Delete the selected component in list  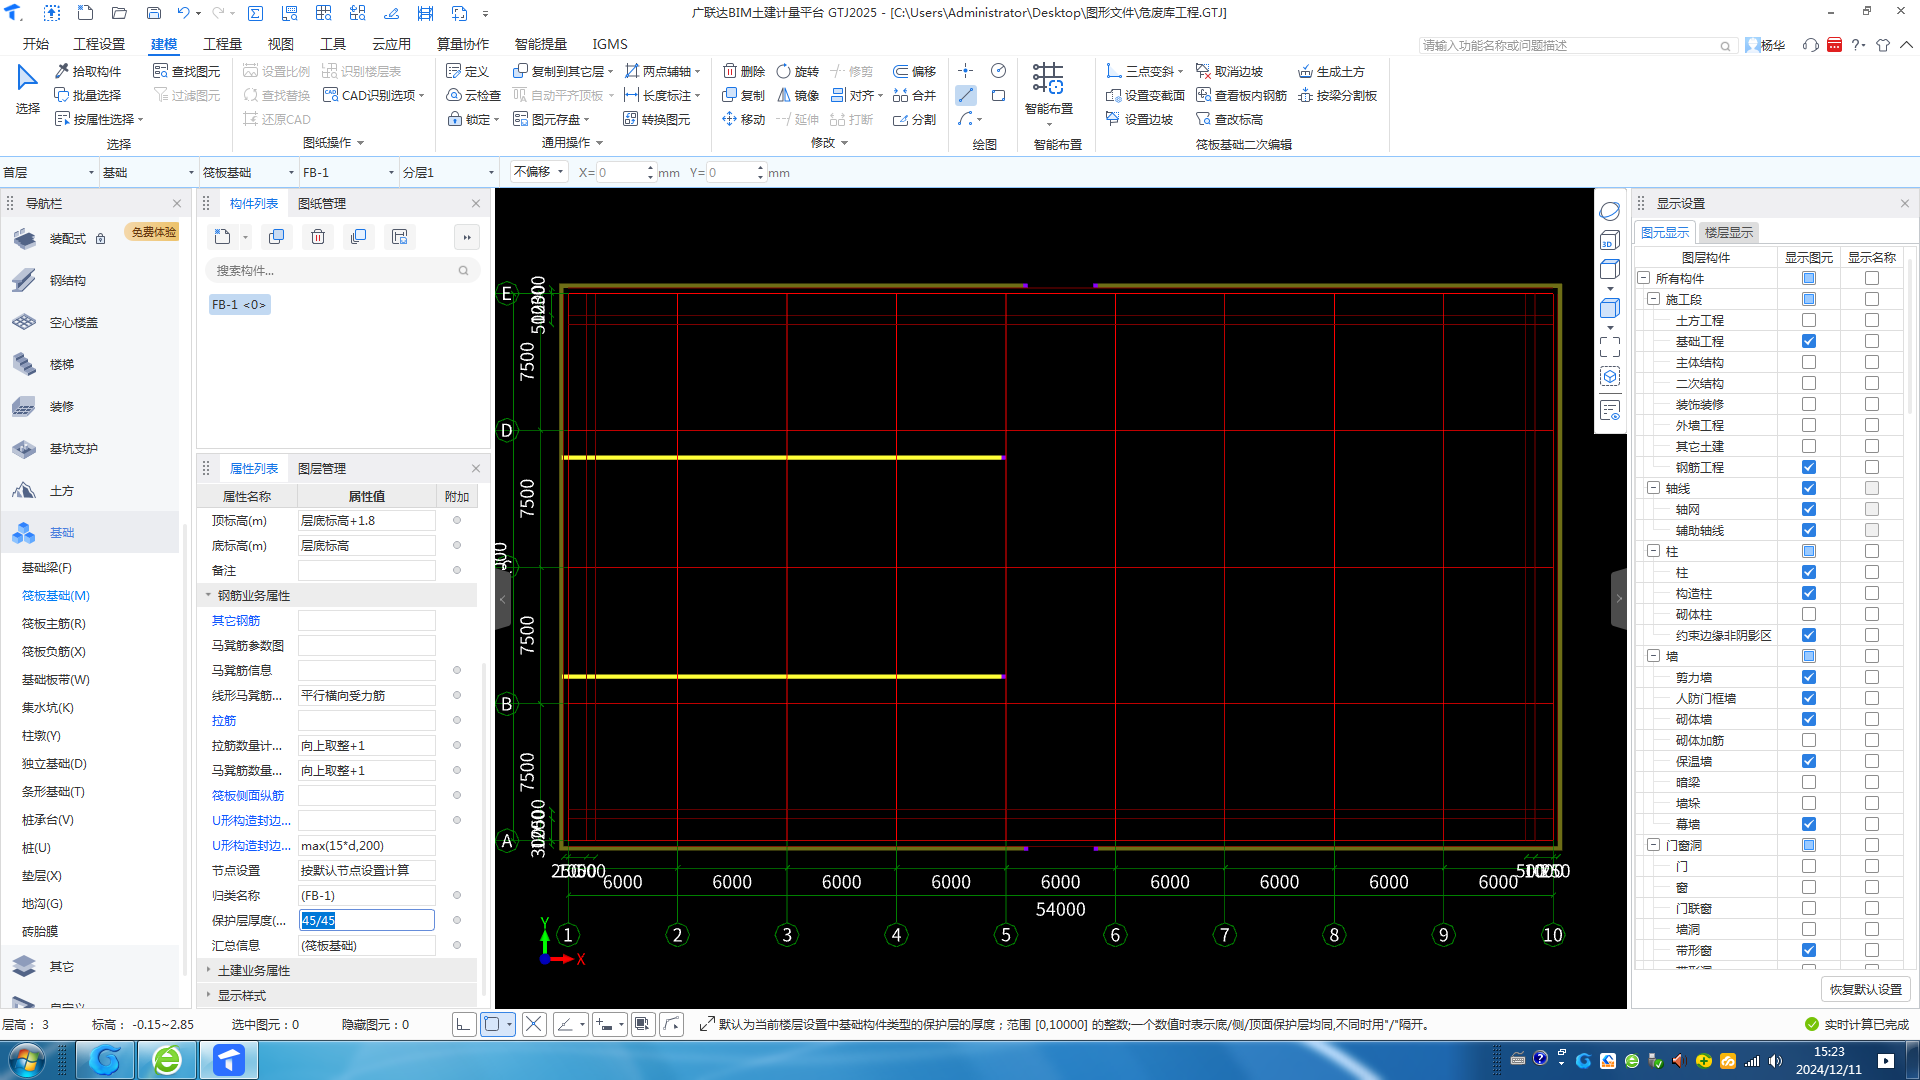click(317, 237)
